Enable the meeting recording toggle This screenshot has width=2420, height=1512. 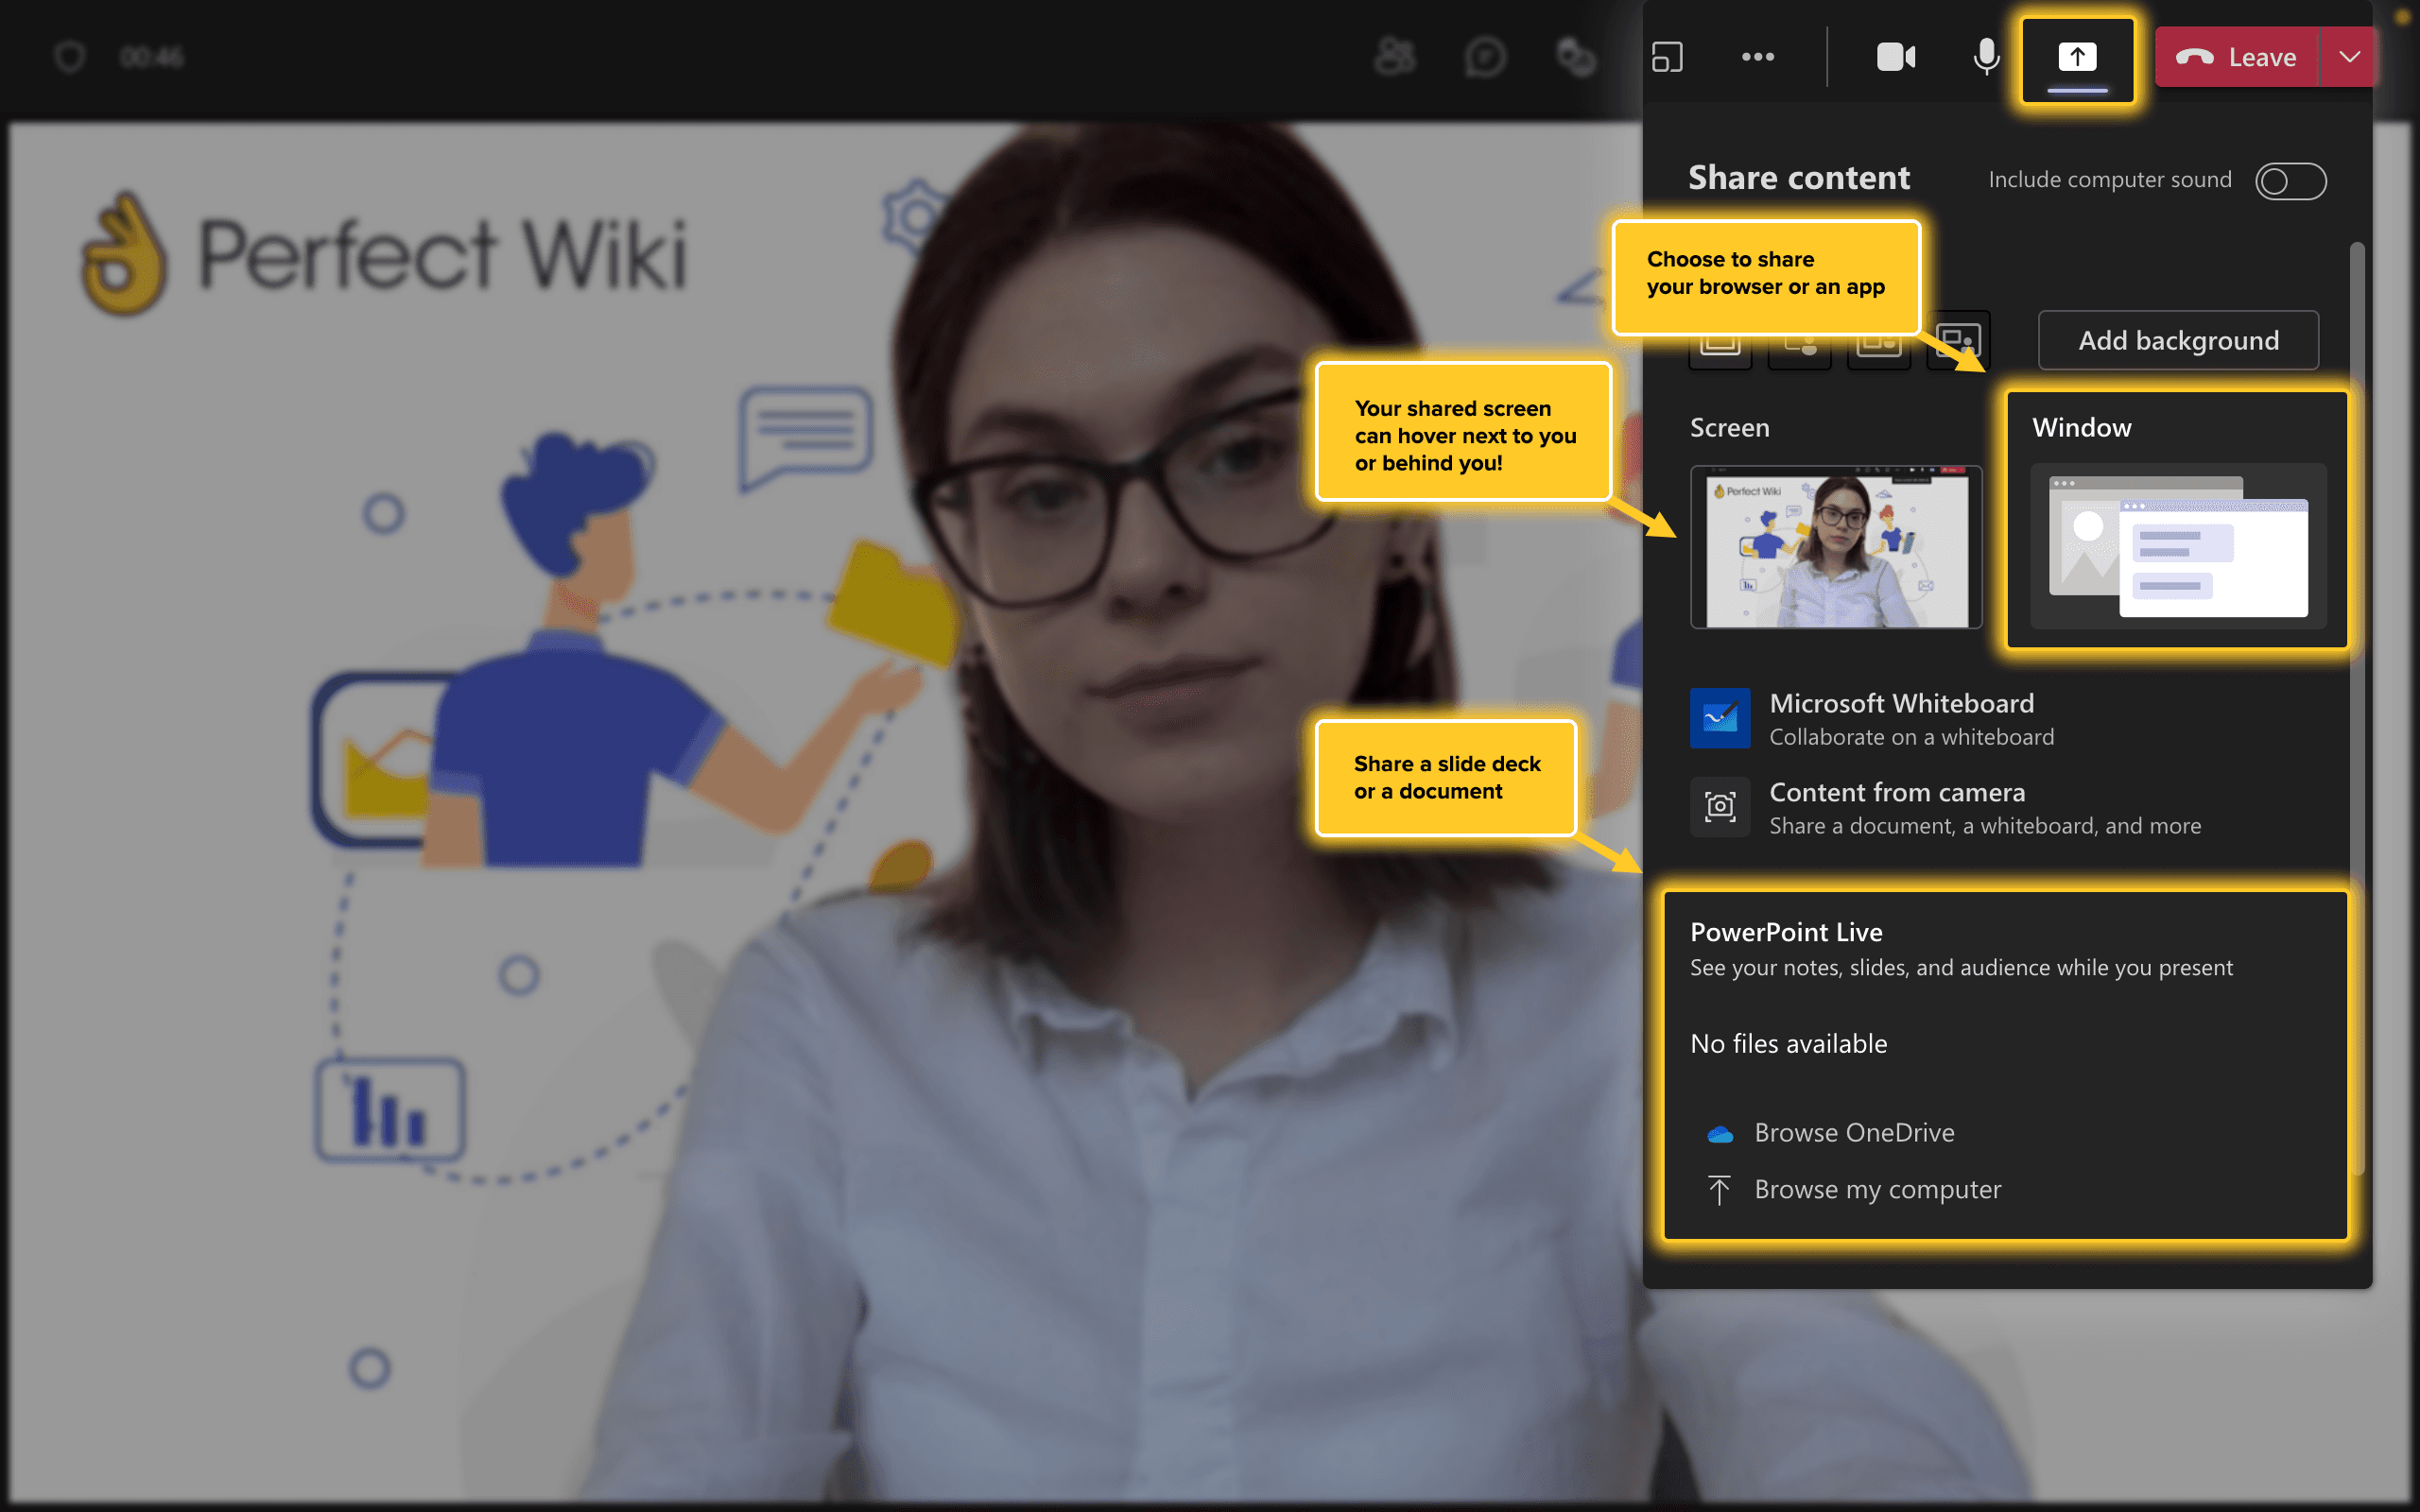tap(2291, 178)
